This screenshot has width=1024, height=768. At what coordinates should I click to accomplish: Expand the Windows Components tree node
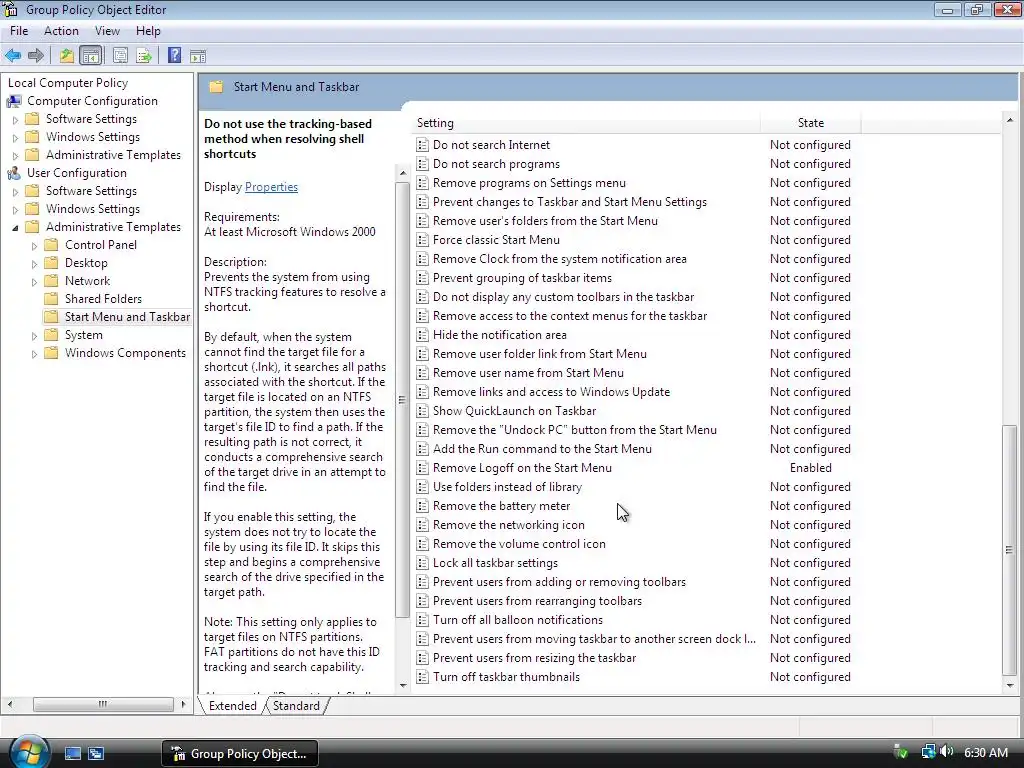[x=35, y=354]
